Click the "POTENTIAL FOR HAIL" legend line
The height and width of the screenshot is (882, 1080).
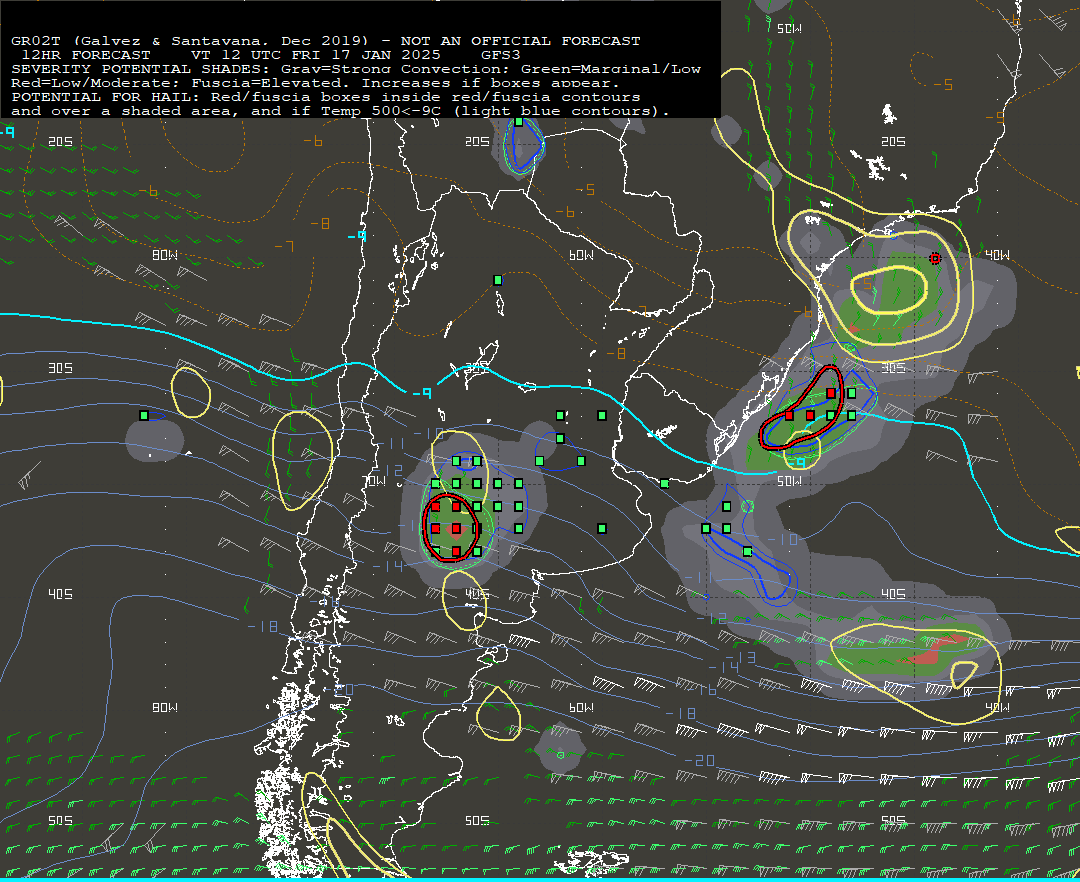tap(326, 97)
